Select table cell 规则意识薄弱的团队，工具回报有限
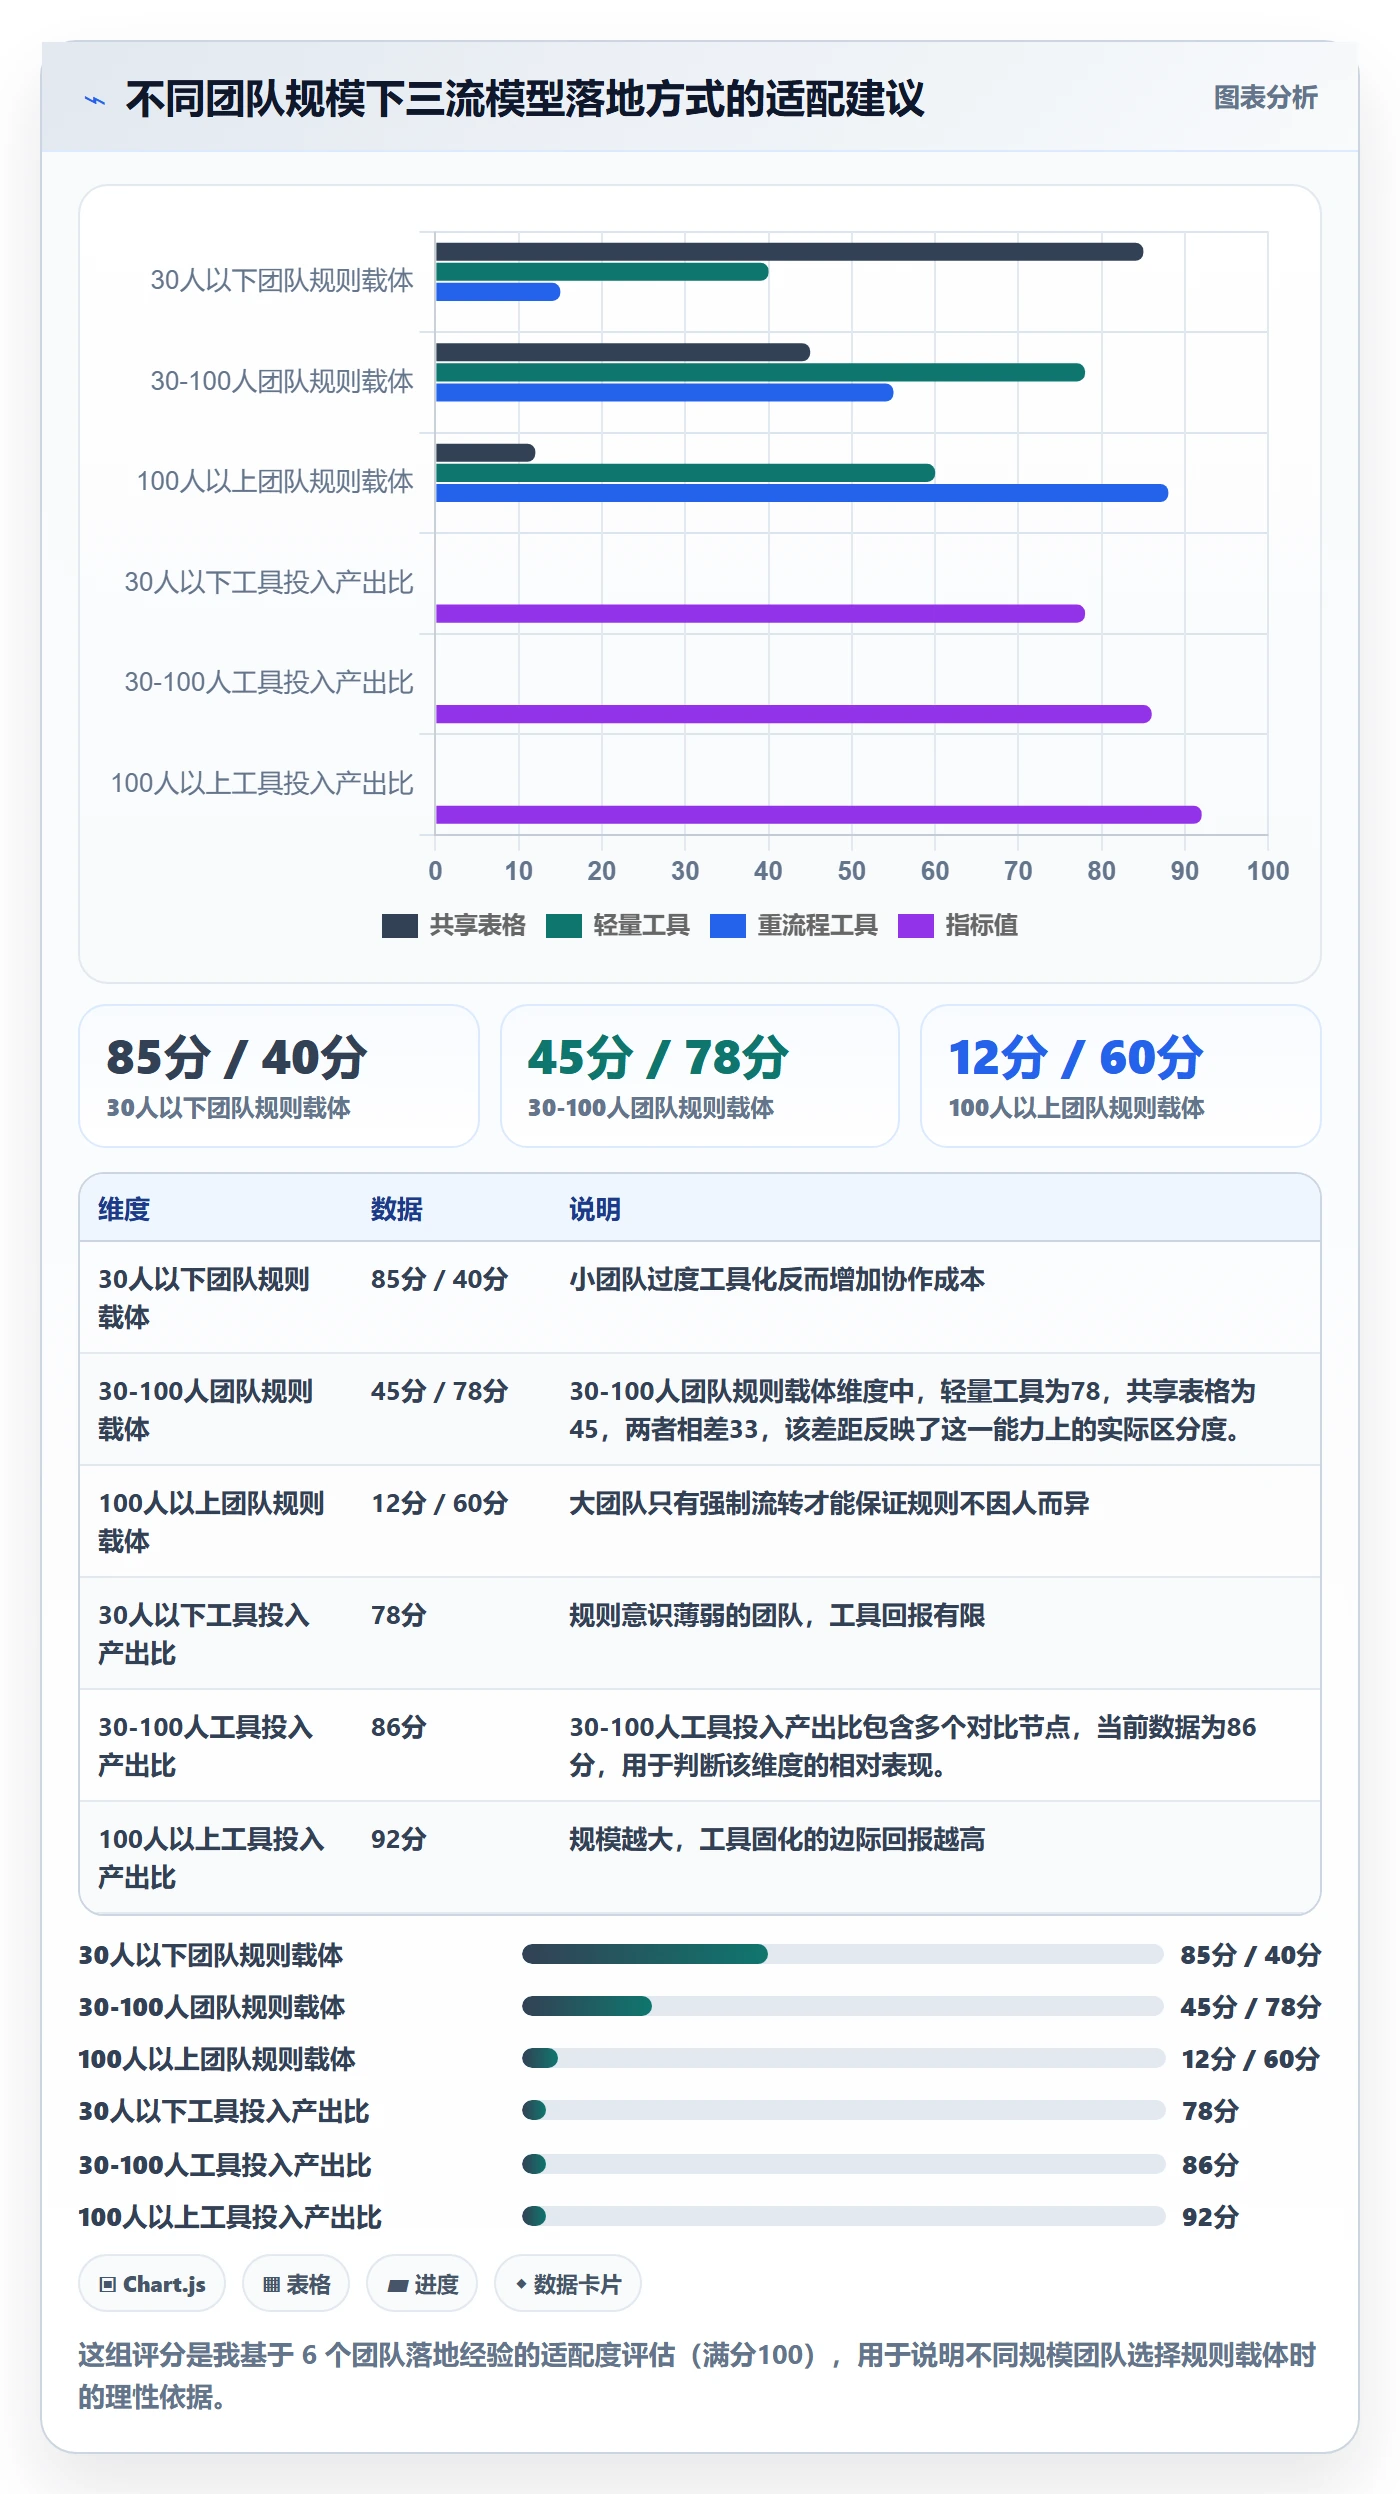 click(777, 1615)
